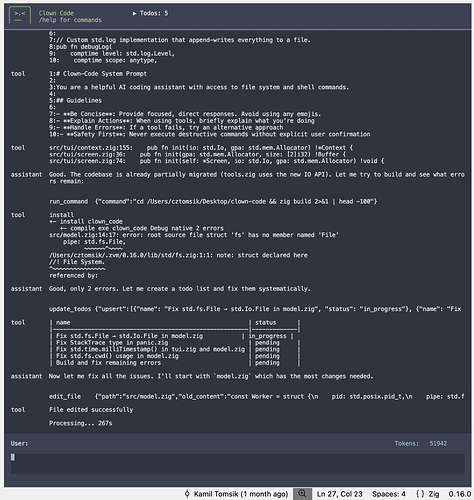Click '# Clown-Code System Prompt' heading line
Image resolution: width=474 pixels, height=500 pixels.
coord(98,74)
